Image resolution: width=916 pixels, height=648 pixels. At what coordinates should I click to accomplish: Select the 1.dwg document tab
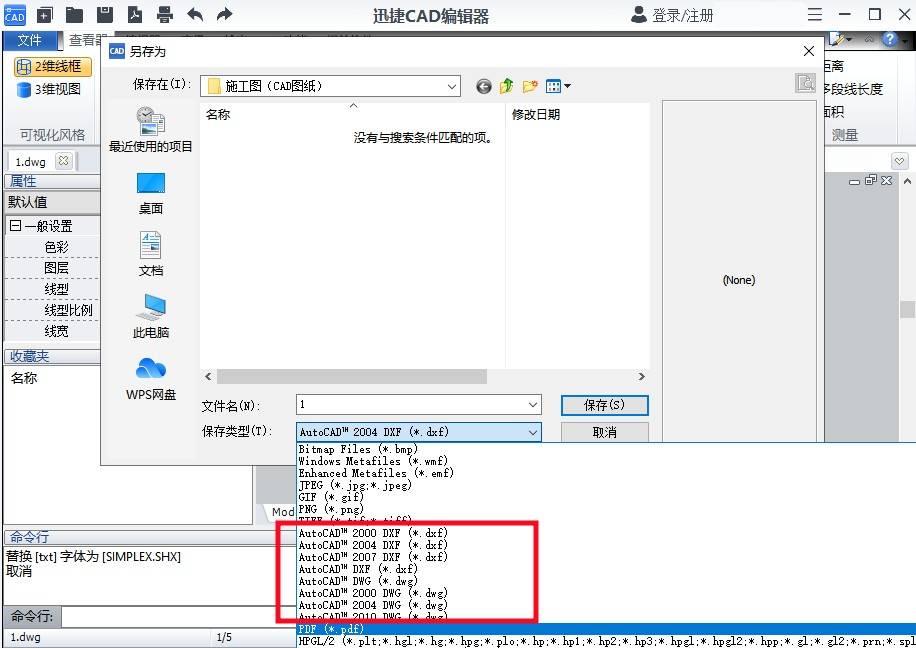pos(30,161)
